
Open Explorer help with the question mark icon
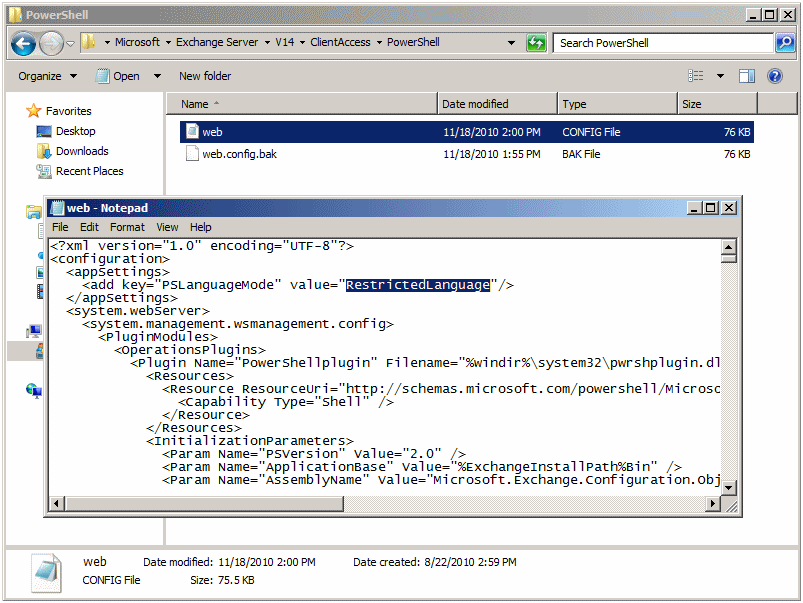coord(775,76)
